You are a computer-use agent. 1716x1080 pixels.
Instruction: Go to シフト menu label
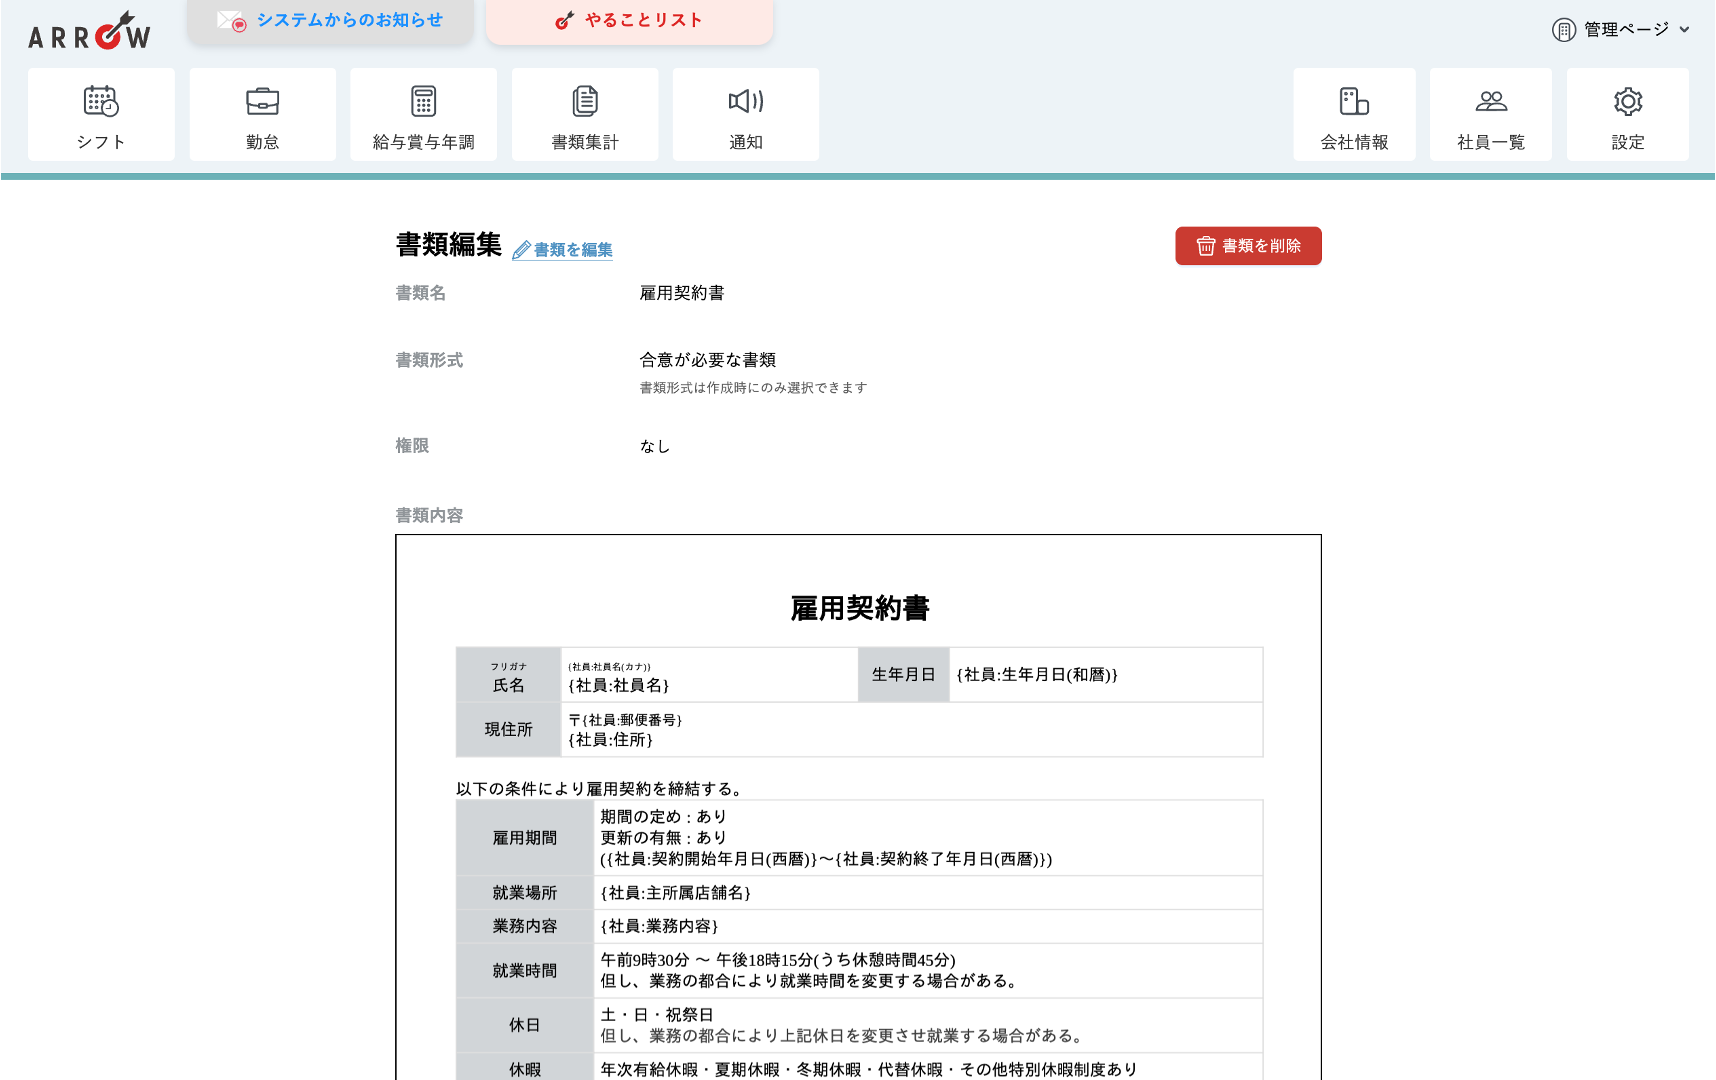tap(101, 142)
